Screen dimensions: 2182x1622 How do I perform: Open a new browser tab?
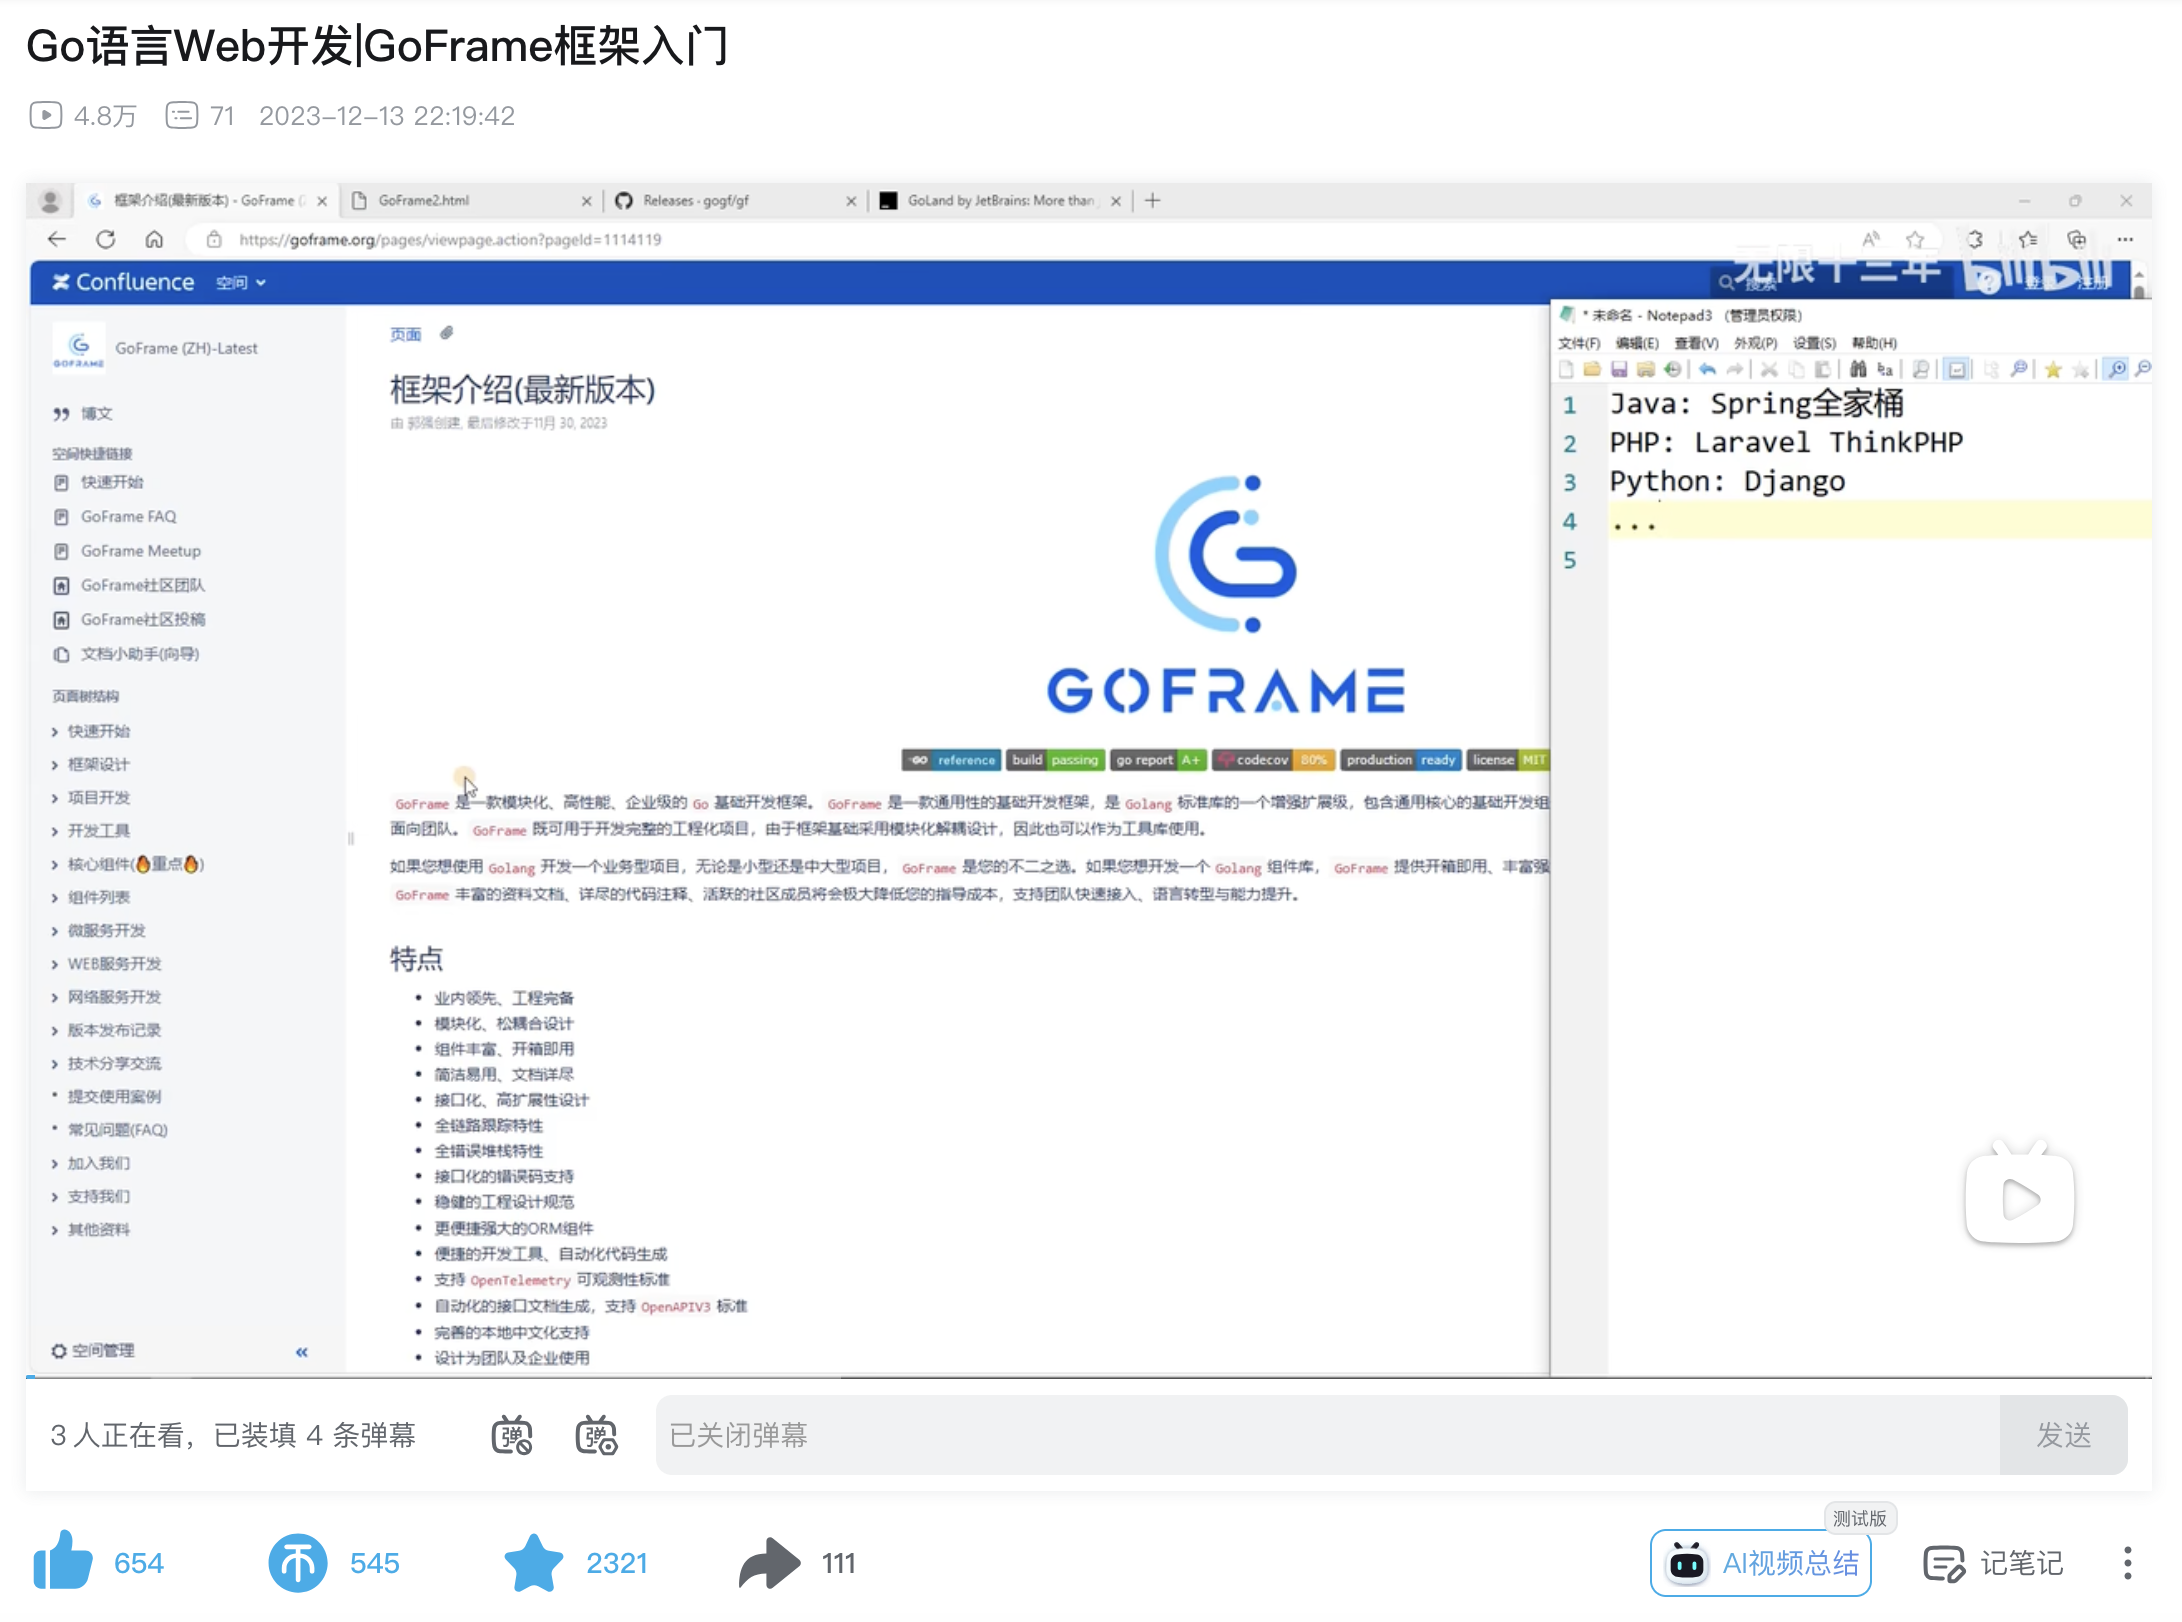(x=1153, y=201)
